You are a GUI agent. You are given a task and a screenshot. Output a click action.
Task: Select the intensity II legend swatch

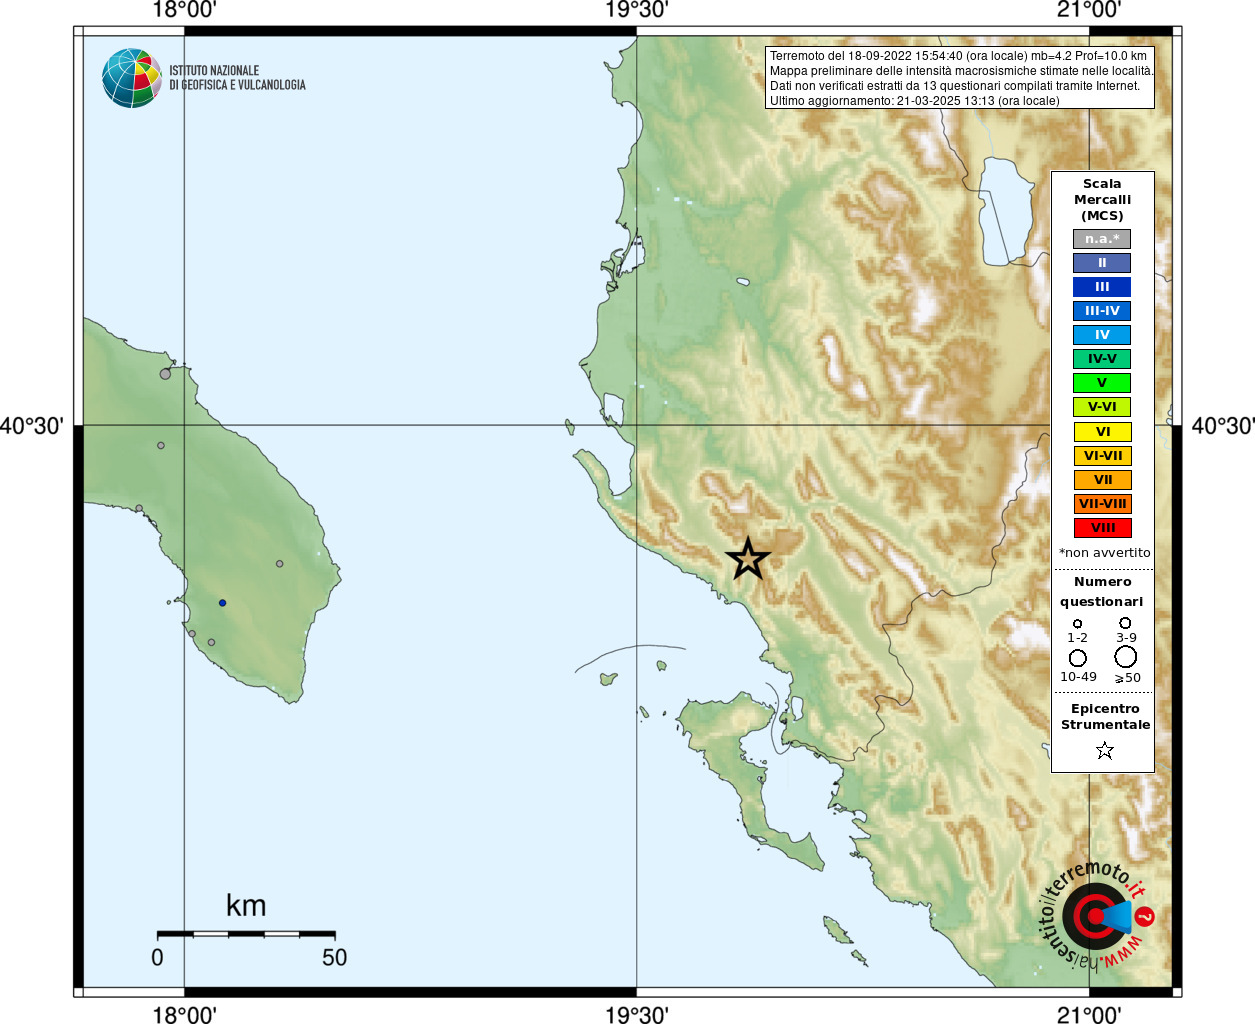click(1102, 263)
